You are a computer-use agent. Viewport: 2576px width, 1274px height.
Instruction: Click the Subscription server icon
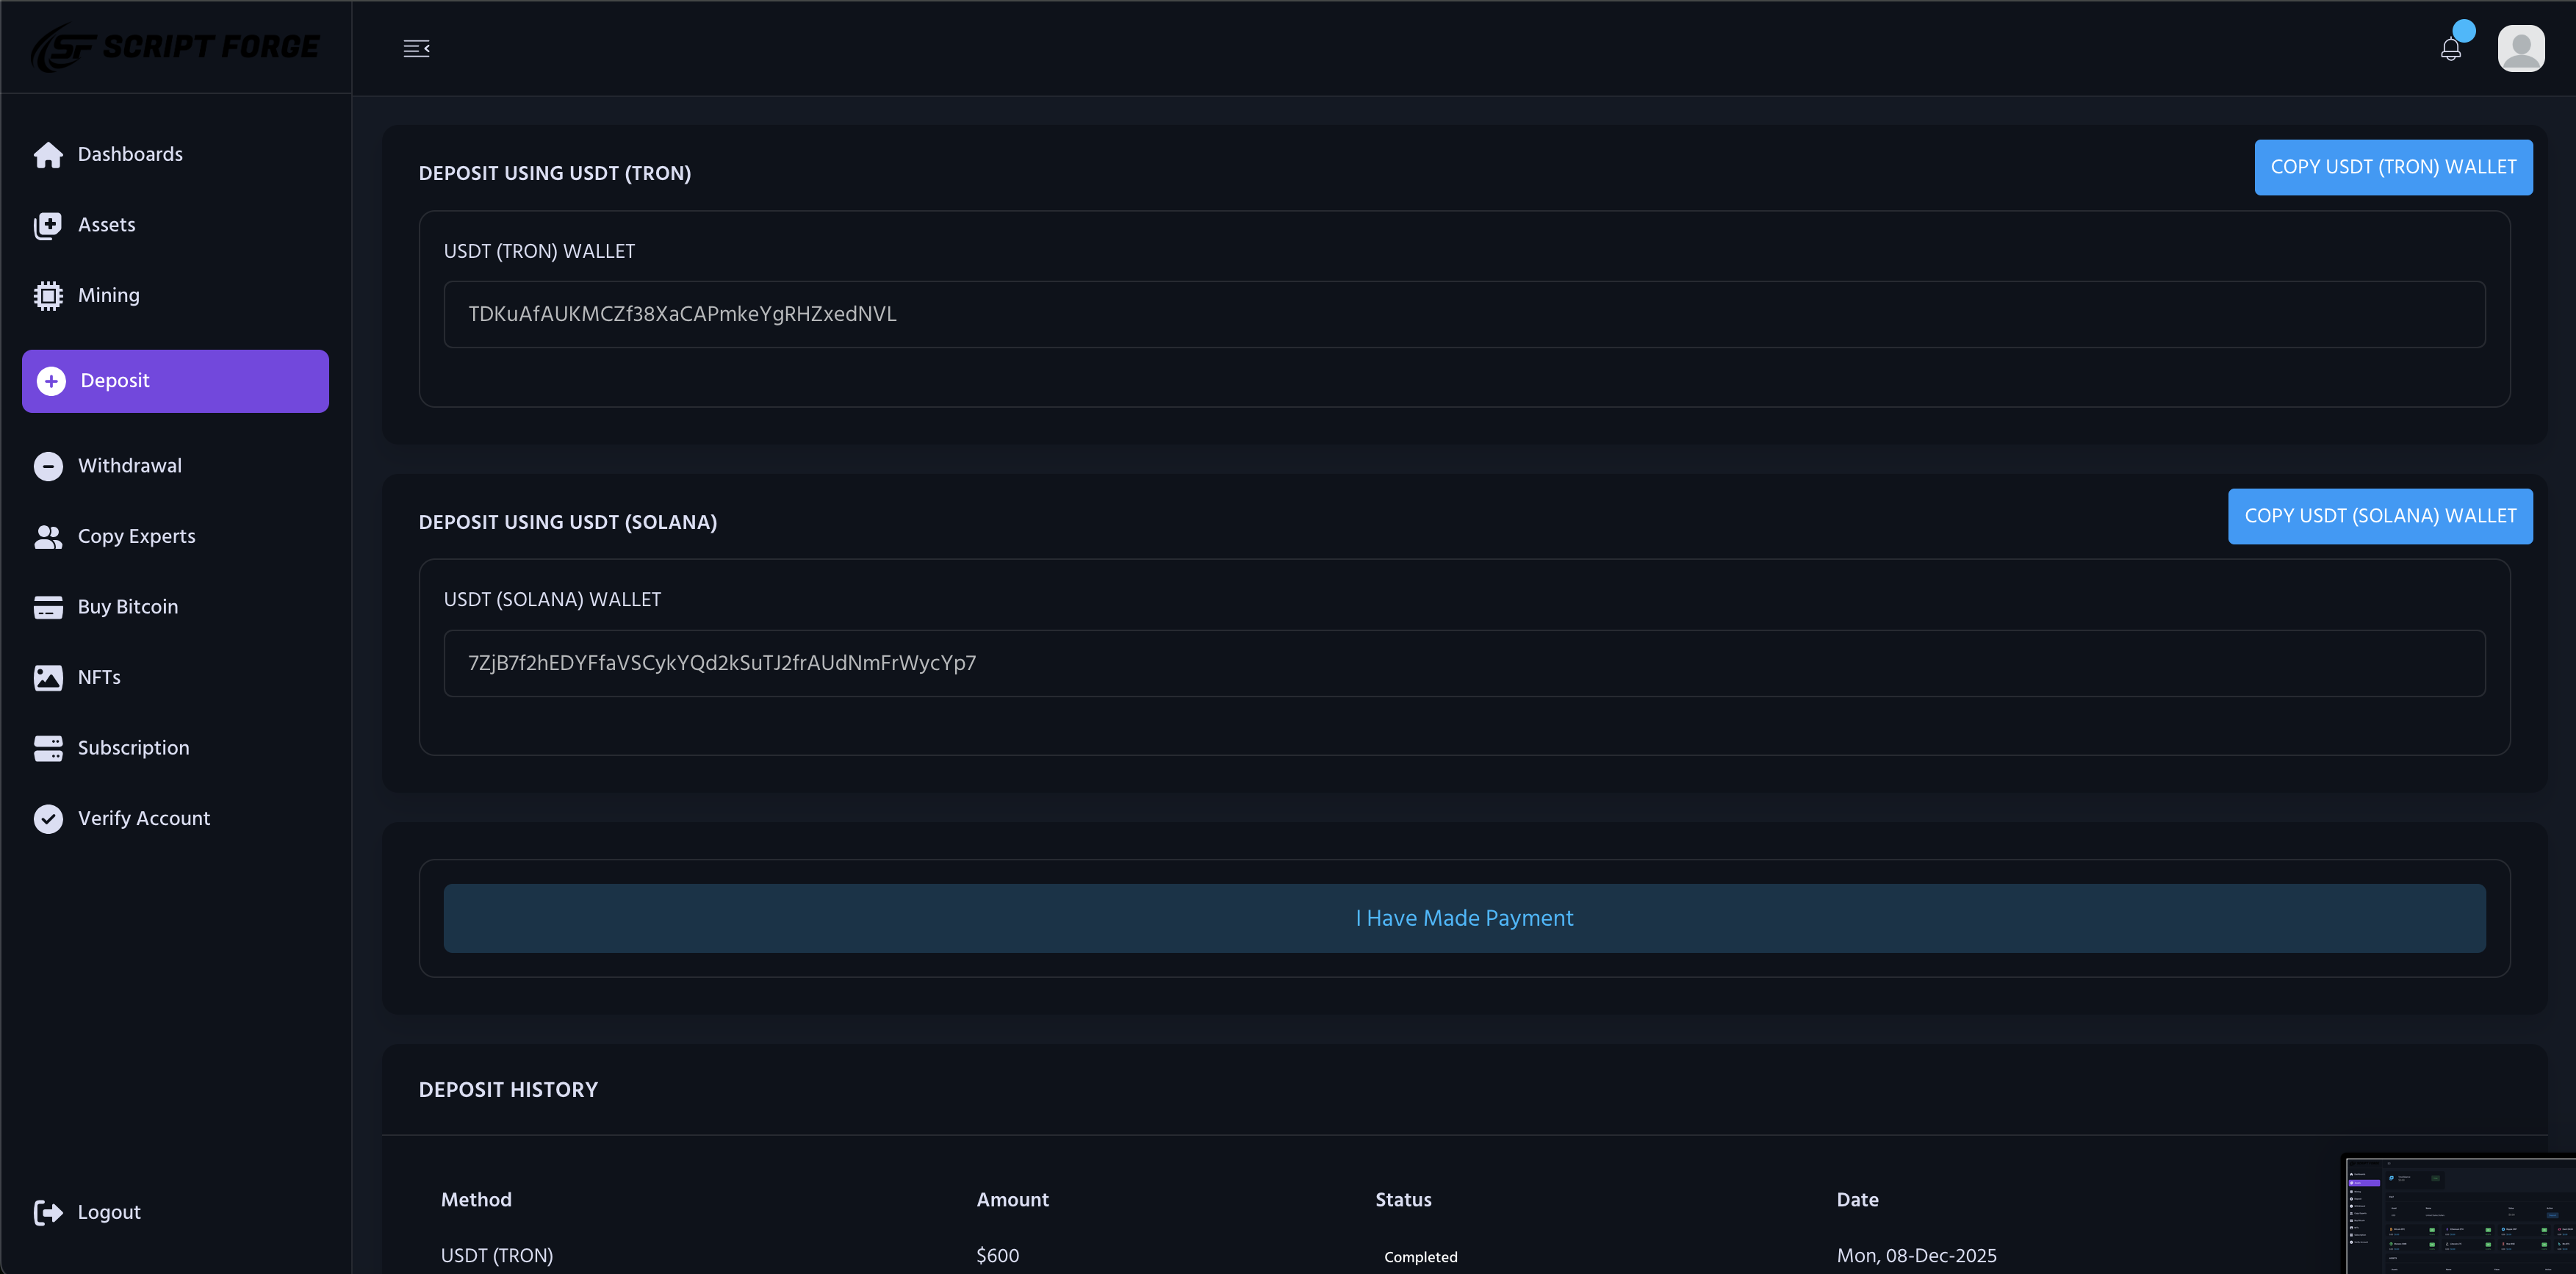pos(47,748)
